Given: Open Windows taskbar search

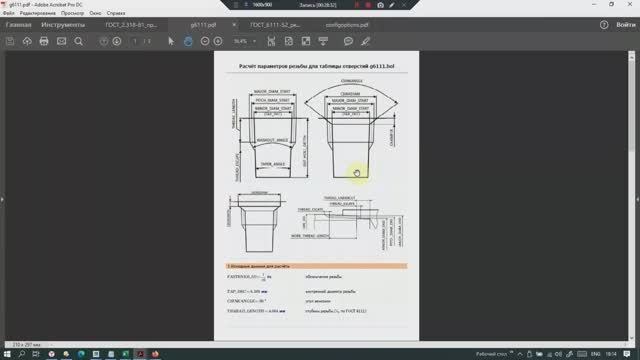Looking at the screenshot, I should point(22,354).
